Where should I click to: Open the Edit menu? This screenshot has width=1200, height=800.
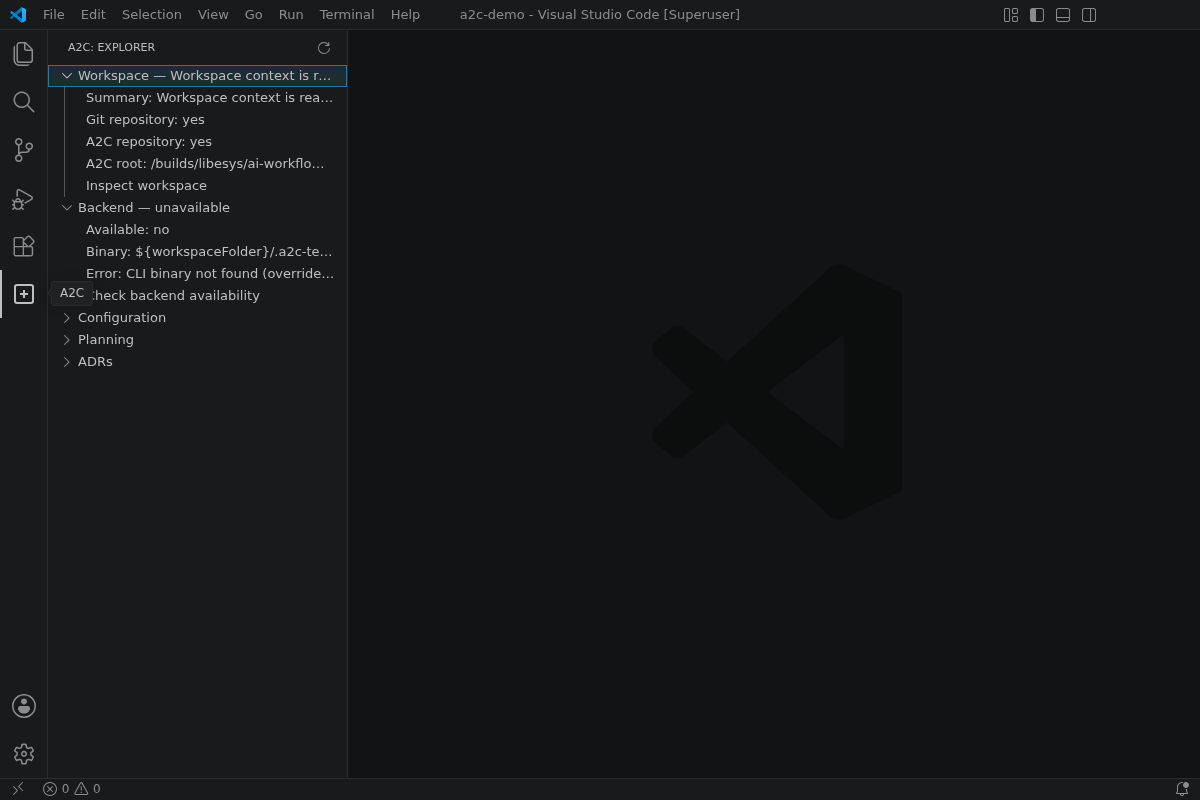93,15
